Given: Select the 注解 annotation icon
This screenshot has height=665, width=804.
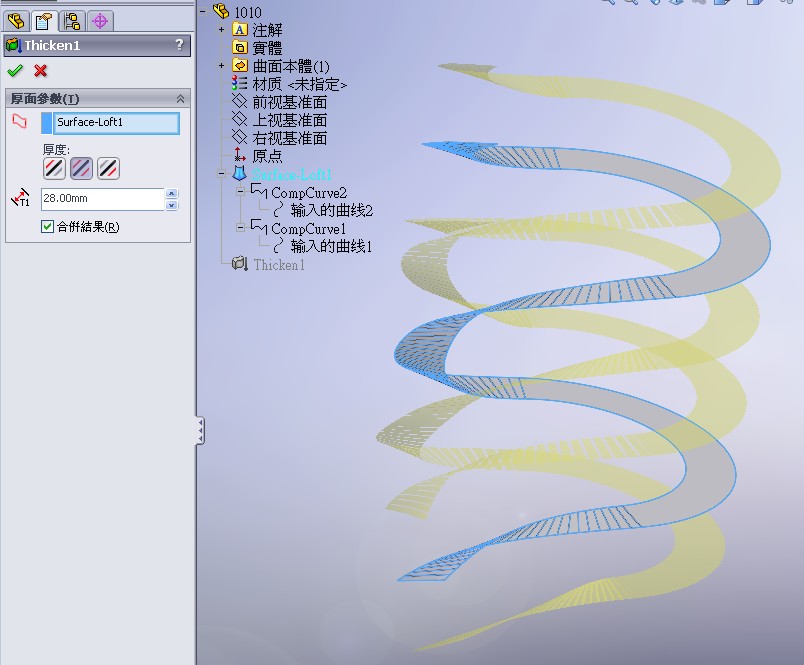Looking at the screenshot, I should pos(239,30).
